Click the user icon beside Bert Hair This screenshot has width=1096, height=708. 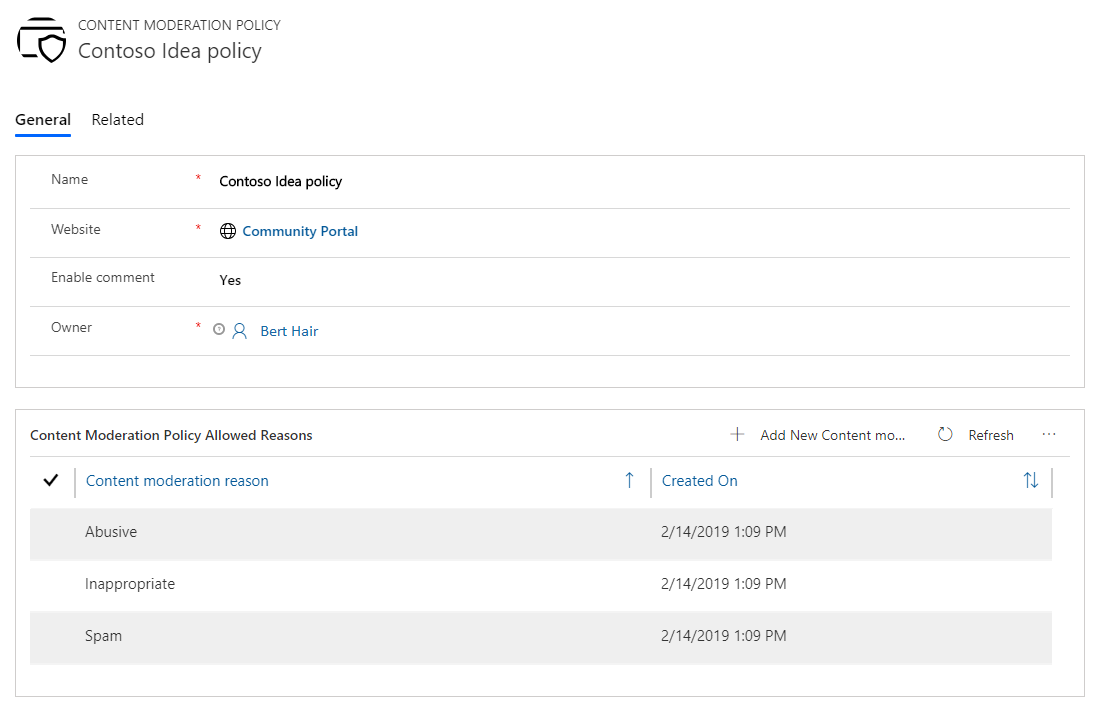click(240, 331)
